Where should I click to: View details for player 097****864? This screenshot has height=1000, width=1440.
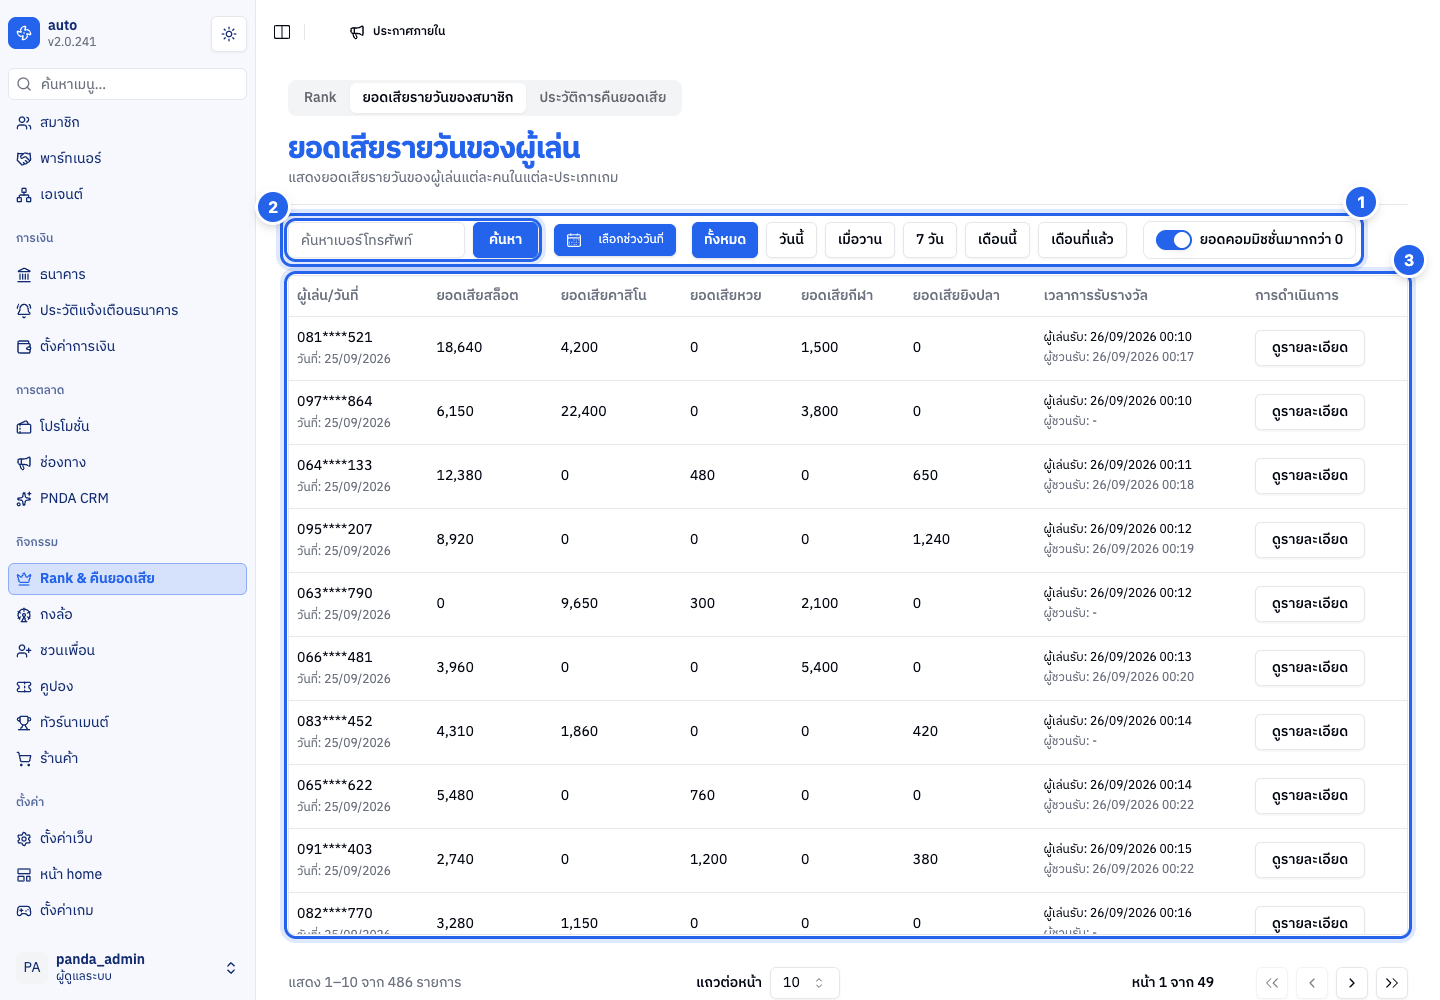point(1310,412)
